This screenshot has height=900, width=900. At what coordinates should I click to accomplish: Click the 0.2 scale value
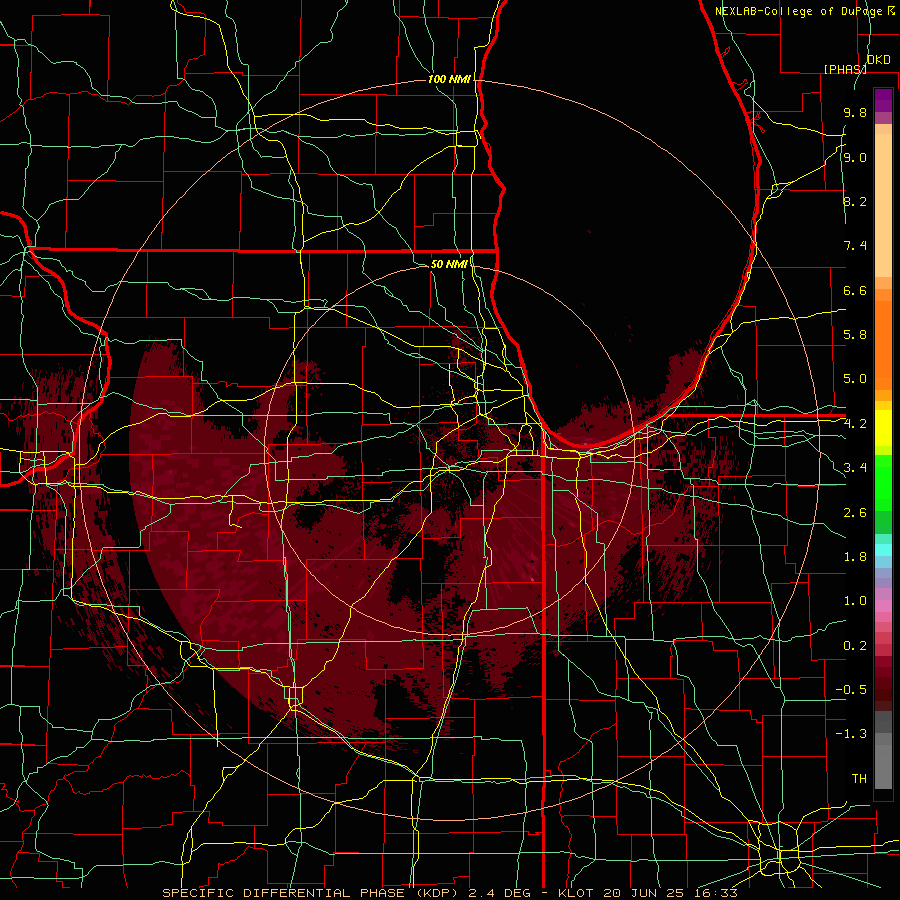pos(855,646)
